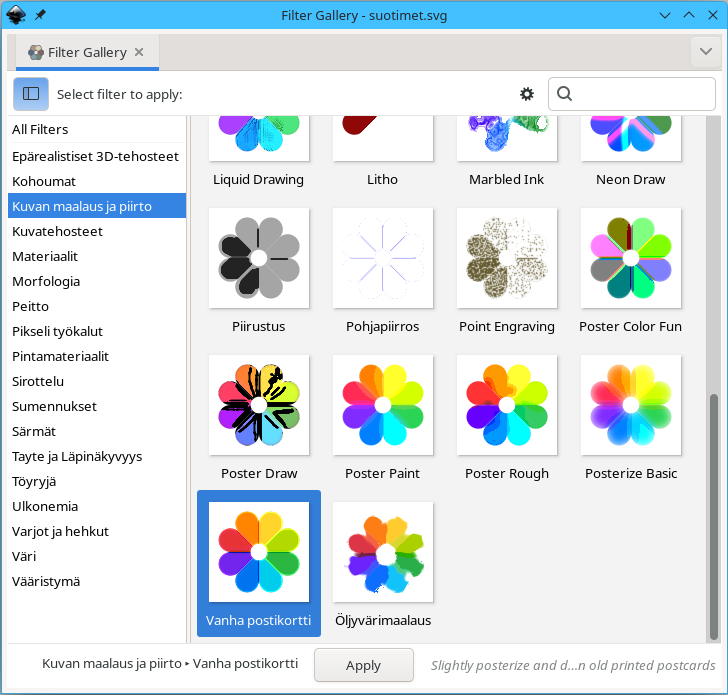
Task: Apply the selected filter
Action: click(x=363, y=665)
